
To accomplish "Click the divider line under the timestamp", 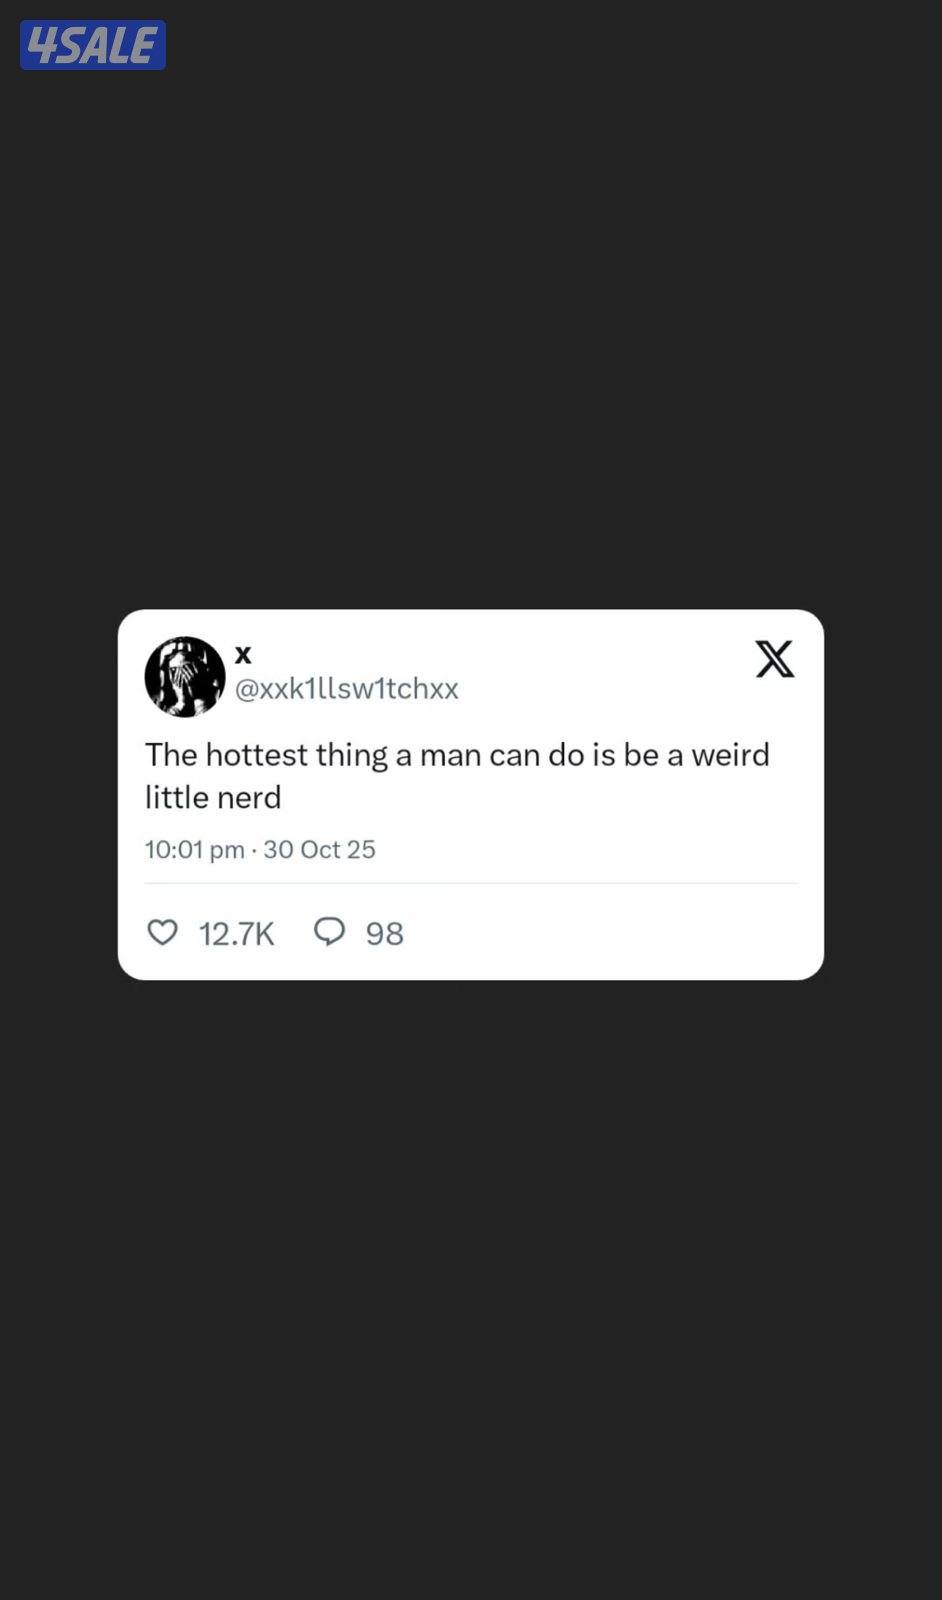I will click(x=471, y=883).
